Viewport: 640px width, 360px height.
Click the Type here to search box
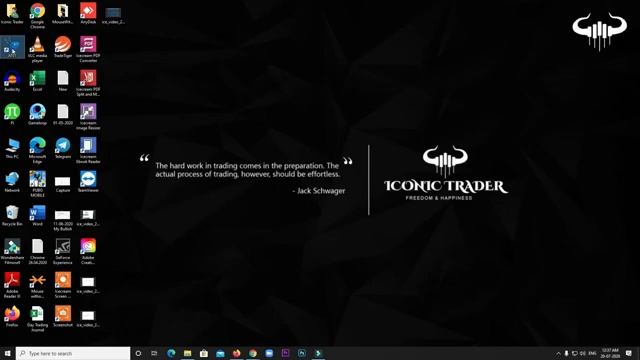coord(73,353)
